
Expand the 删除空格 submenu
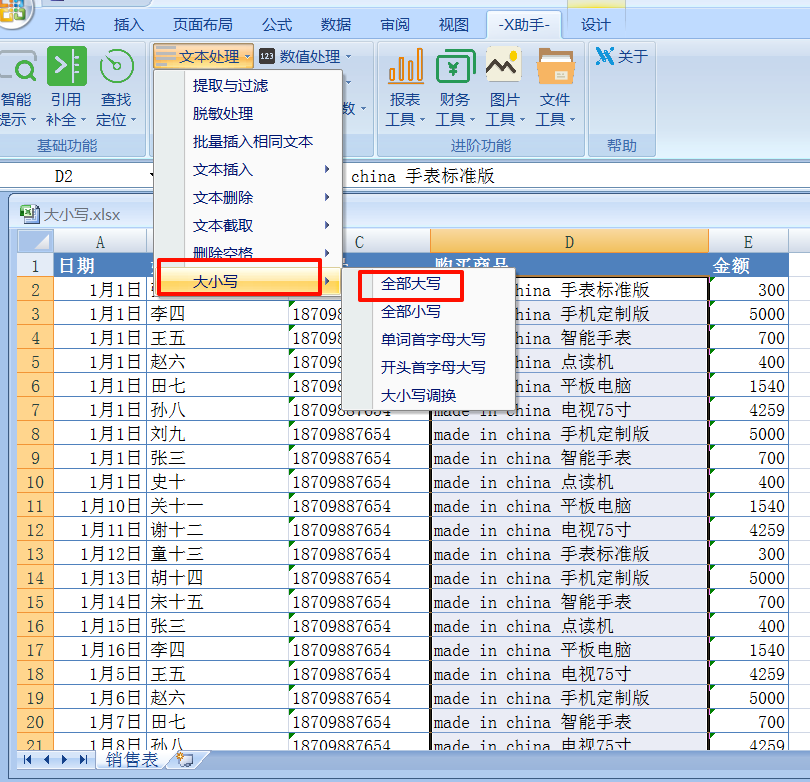point(248,253)
